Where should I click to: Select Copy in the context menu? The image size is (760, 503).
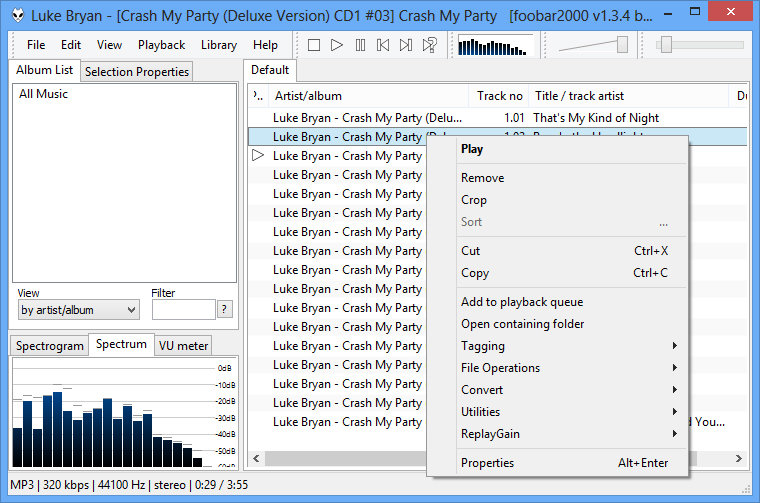point(558,273)
